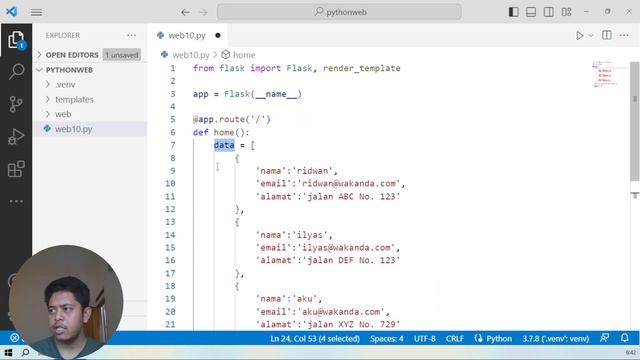
Task: Select language mode Python in status bar
Action: (x=499, y=339)
